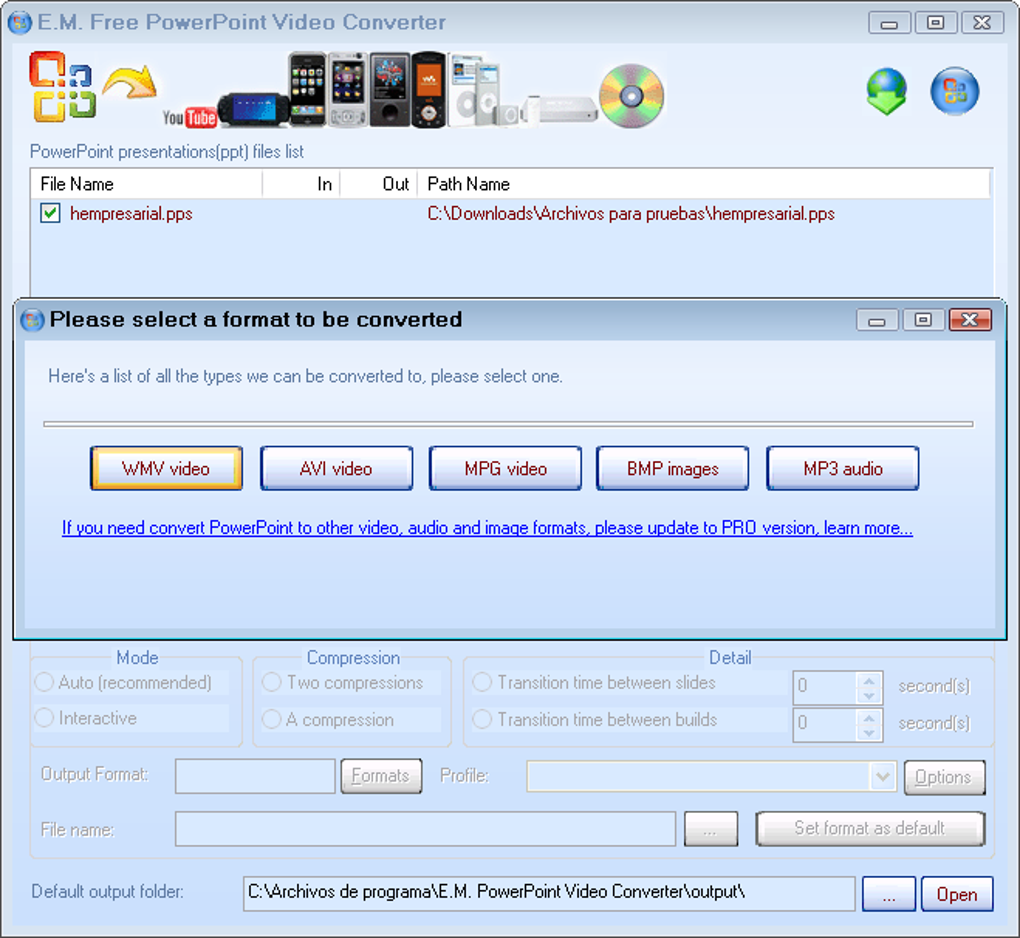Uncheck the hempresarial.pps file checkbox
1020x938 pixels.
point(50,213)
